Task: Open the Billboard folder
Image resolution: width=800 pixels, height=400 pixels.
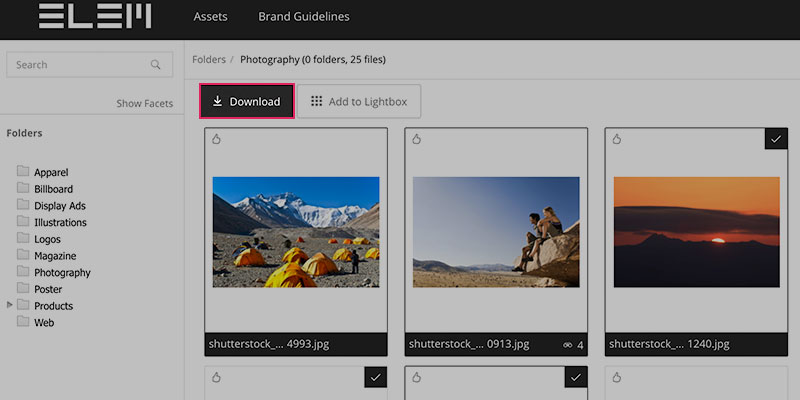Action: [54, 189]
